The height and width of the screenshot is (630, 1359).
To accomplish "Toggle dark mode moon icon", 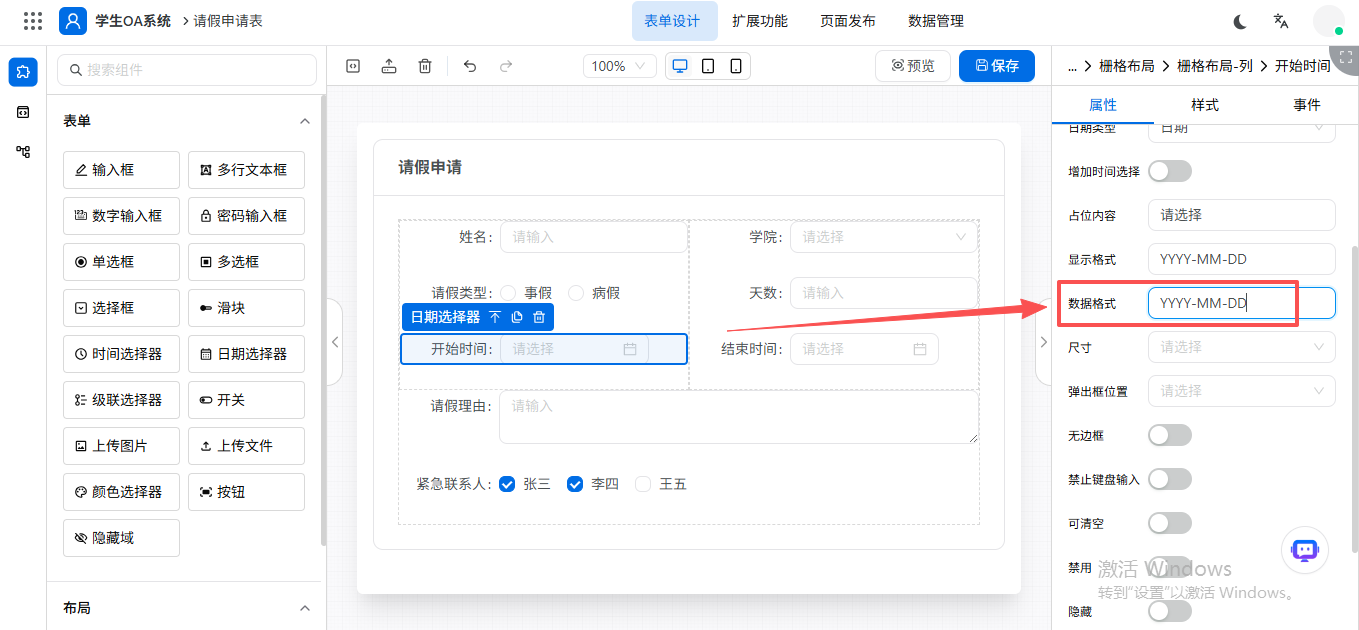I will coord(1240,21).
